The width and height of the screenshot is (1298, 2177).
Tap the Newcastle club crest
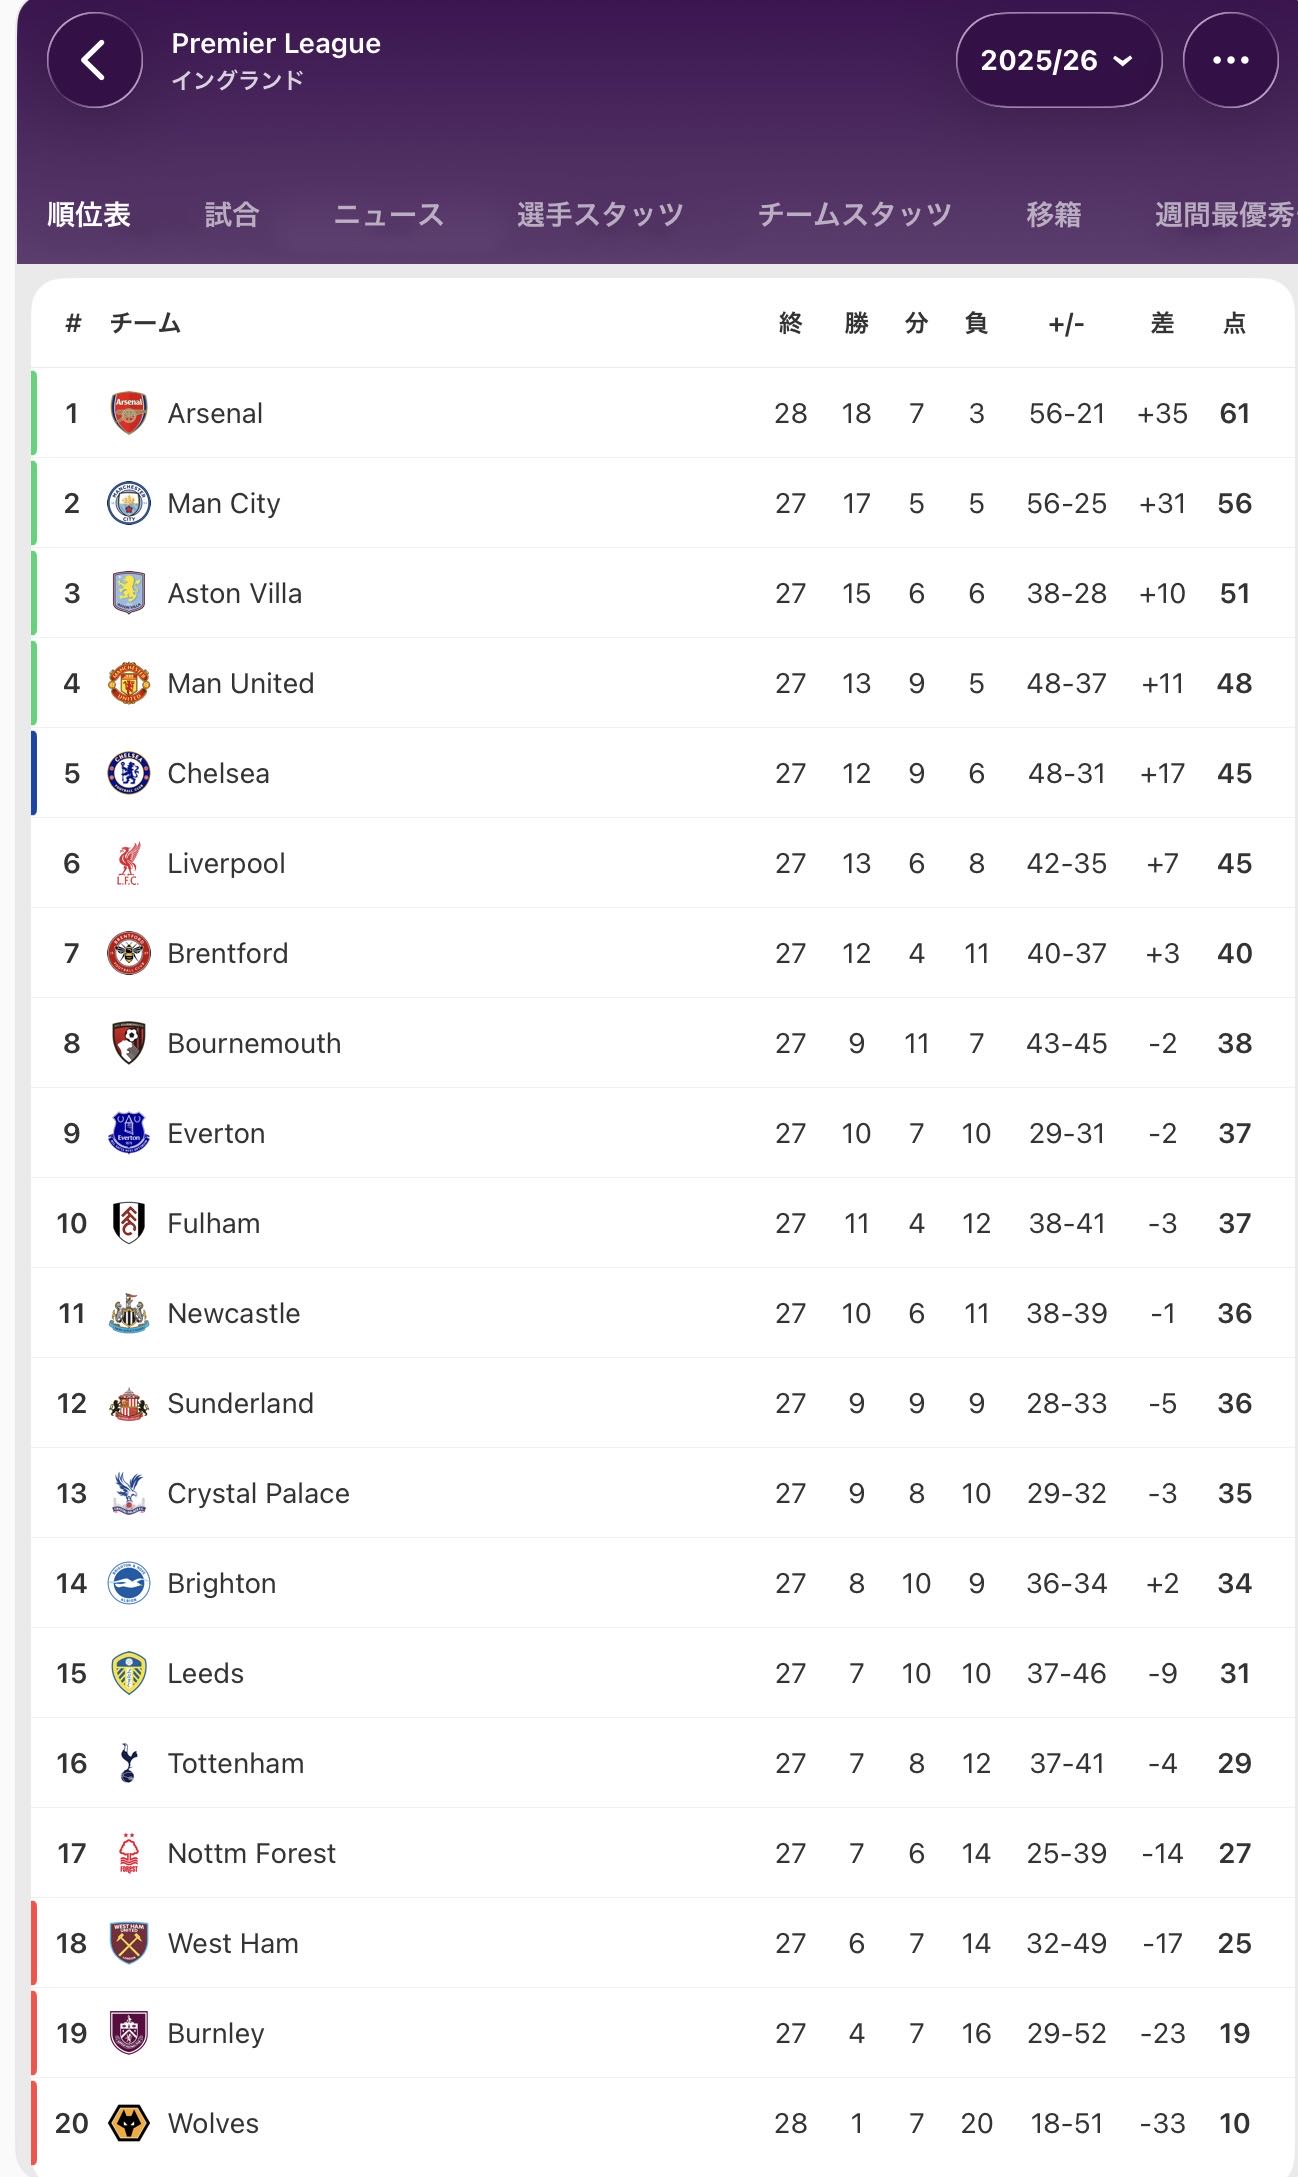tap(129, 1313)
